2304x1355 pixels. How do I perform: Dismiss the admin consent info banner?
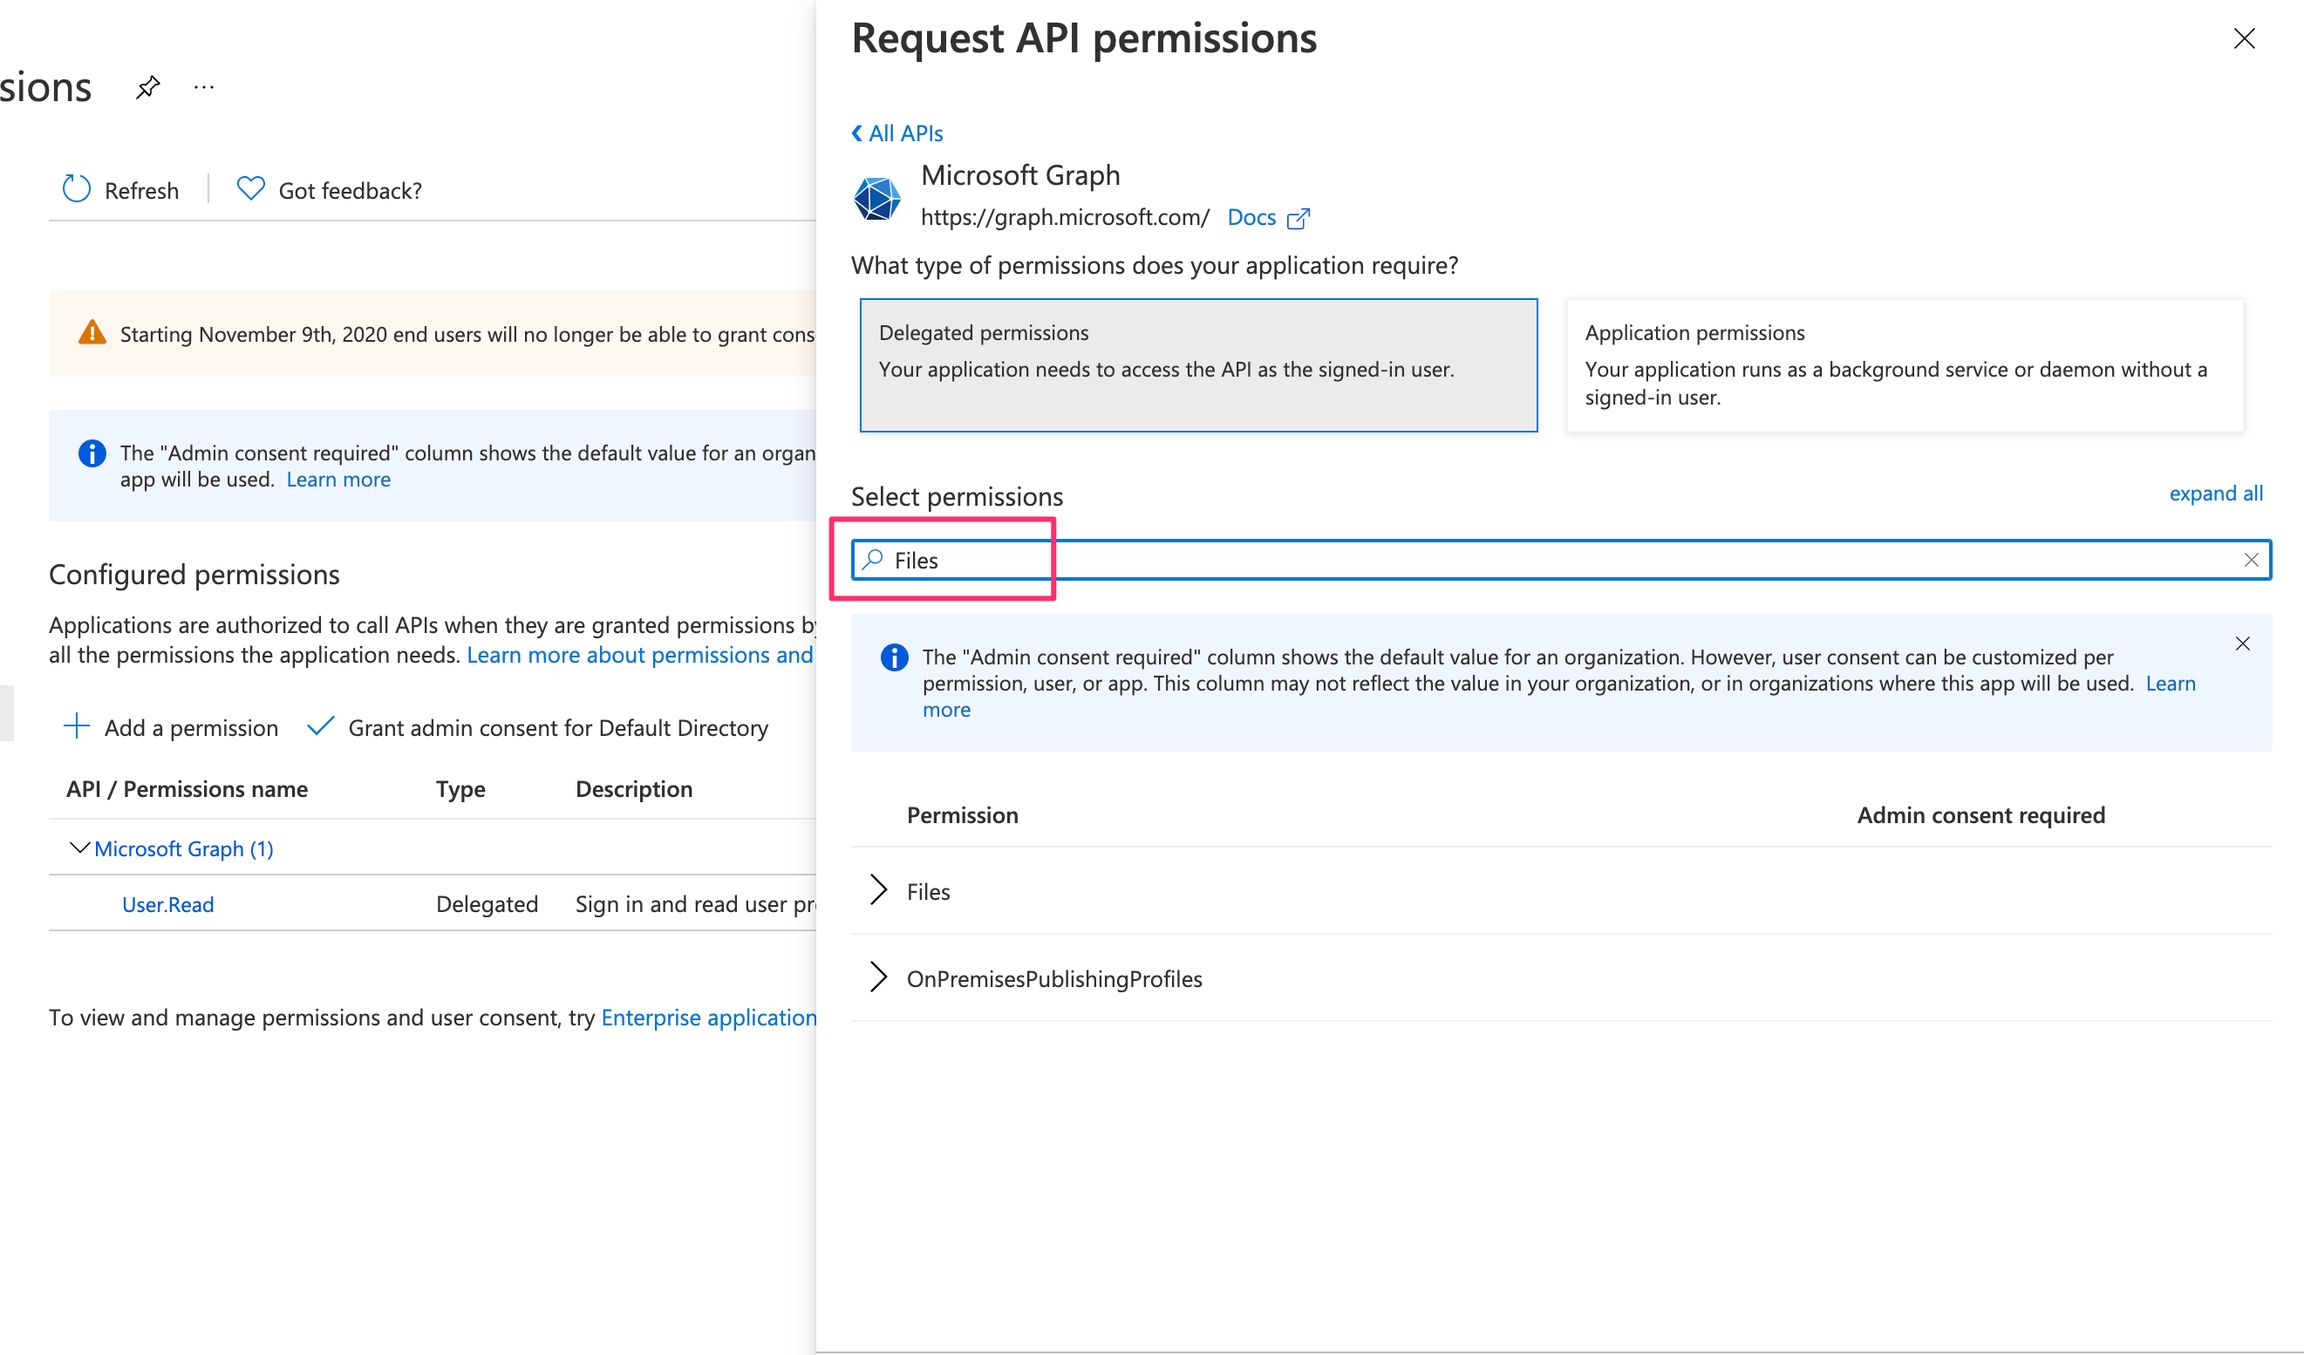tap(2242, 644)
